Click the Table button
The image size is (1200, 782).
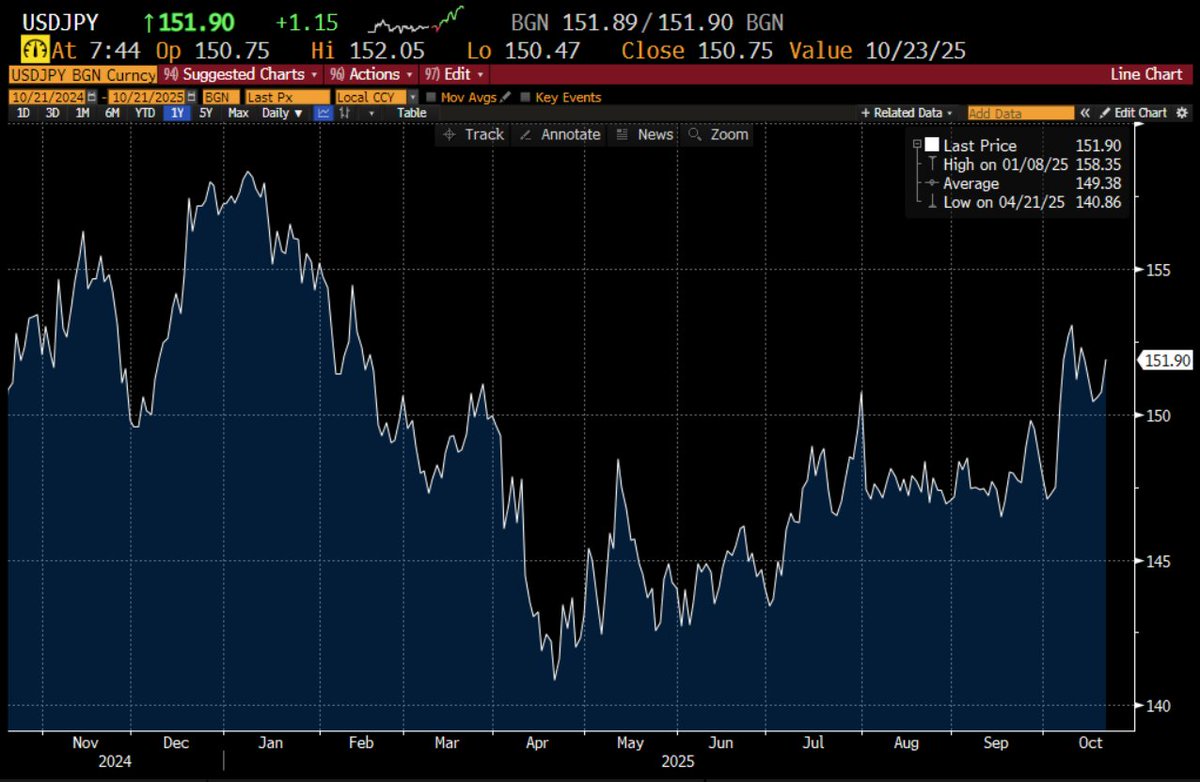410,113
